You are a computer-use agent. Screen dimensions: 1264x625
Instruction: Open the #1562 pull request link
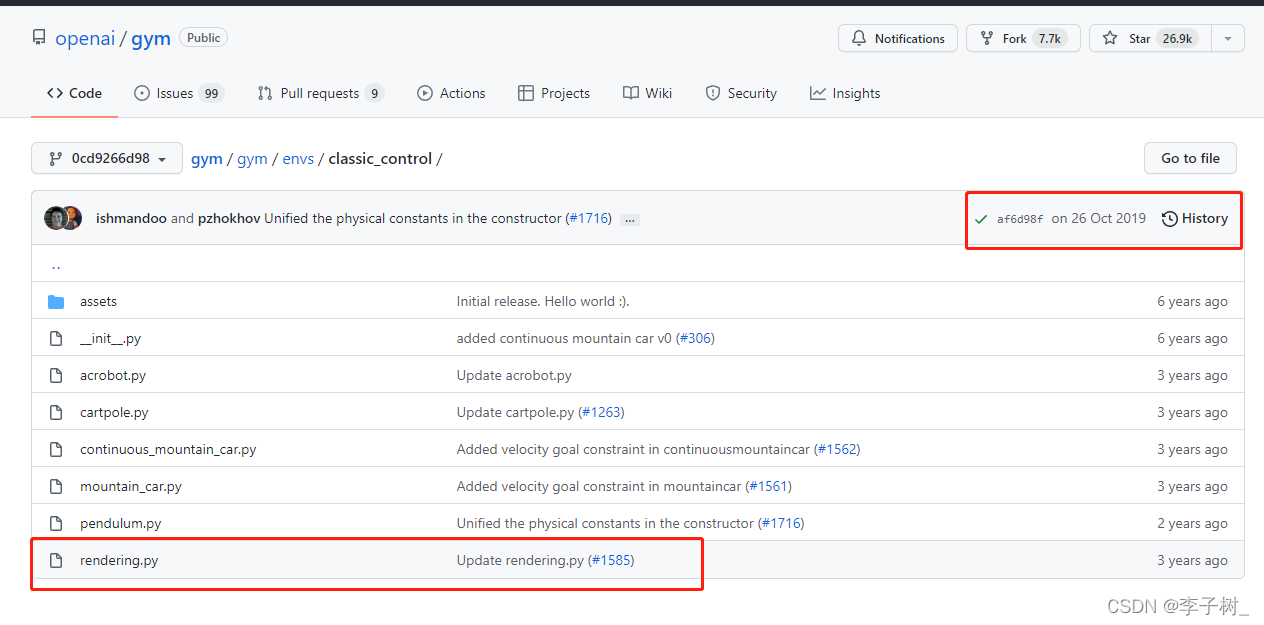837,449
